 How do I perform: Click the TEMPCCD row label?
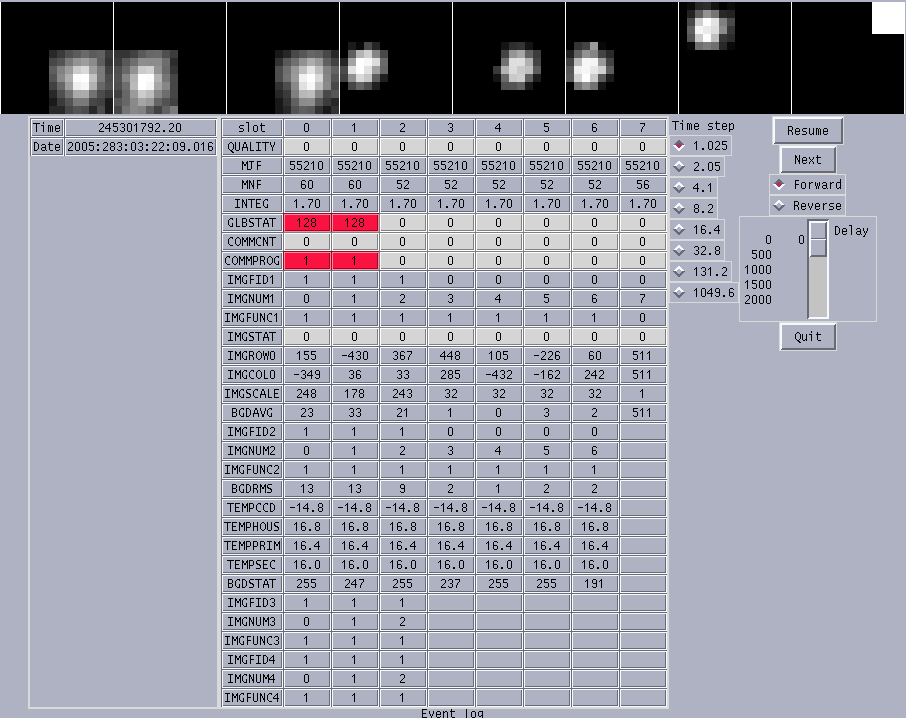252,508
